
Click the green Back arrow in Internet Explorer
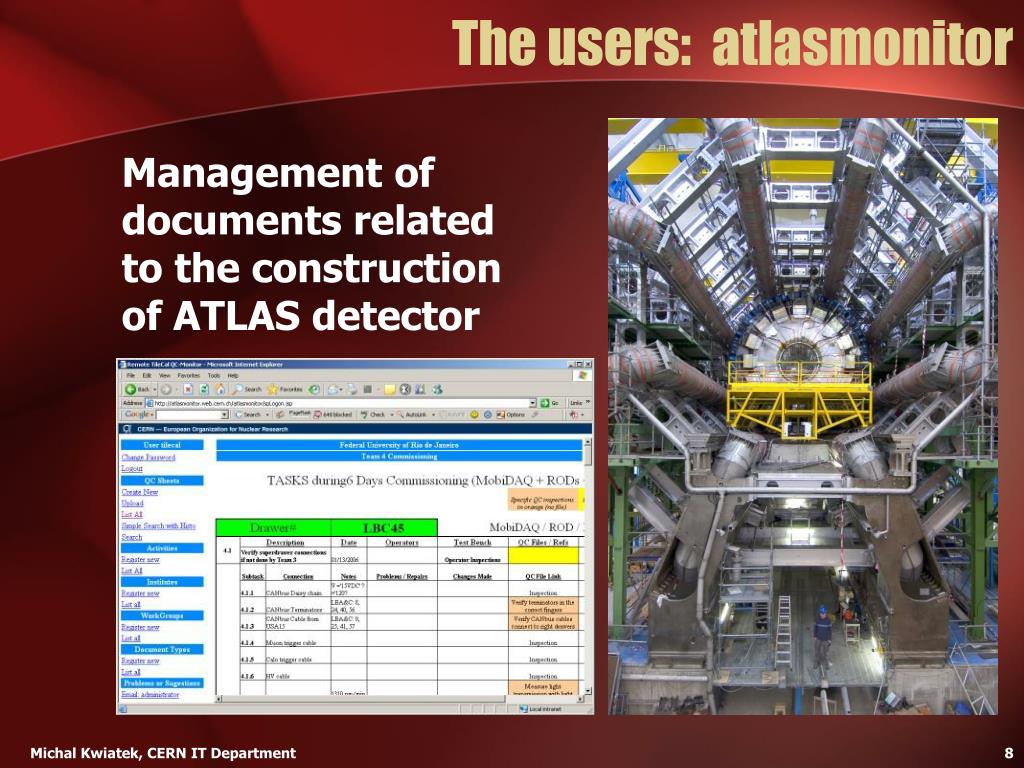click(131, 389)
